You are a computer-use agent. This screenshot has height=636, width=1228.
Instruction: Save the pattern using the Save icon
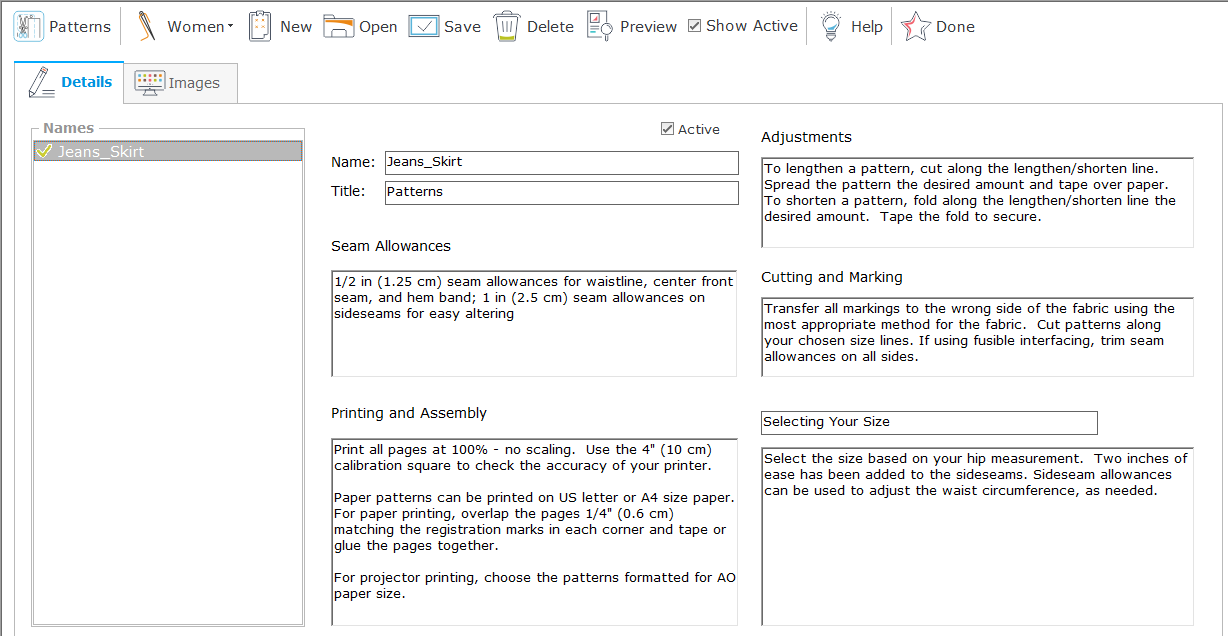[x=424, y=27]
